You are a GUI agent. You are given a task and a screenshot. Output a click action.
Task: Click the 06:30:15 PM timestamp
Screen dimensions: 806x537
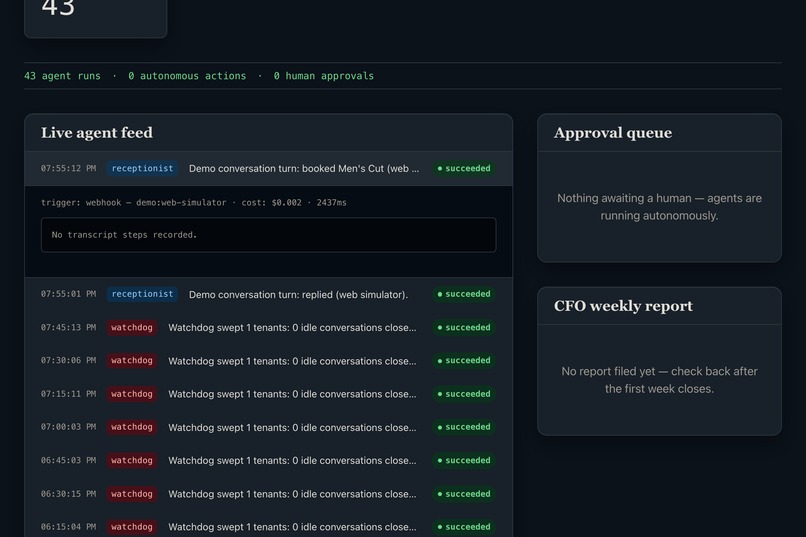click(68, 494)
